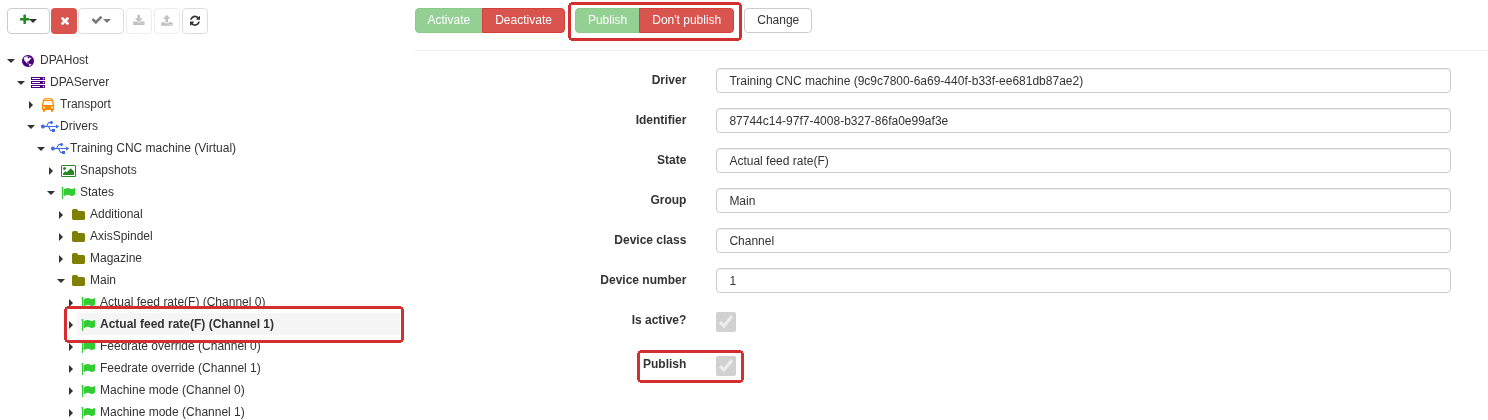This screenshot has height=420, width=1488.
Task: Click flag icon of Actual feed rate(F) (Channel 1)
Action: click(88, 324)
